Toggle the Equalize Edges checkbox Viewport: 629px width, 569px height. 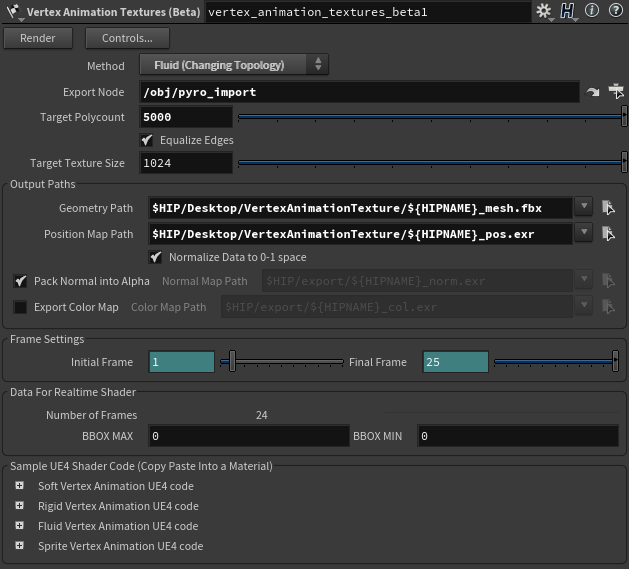pos(147,140)
